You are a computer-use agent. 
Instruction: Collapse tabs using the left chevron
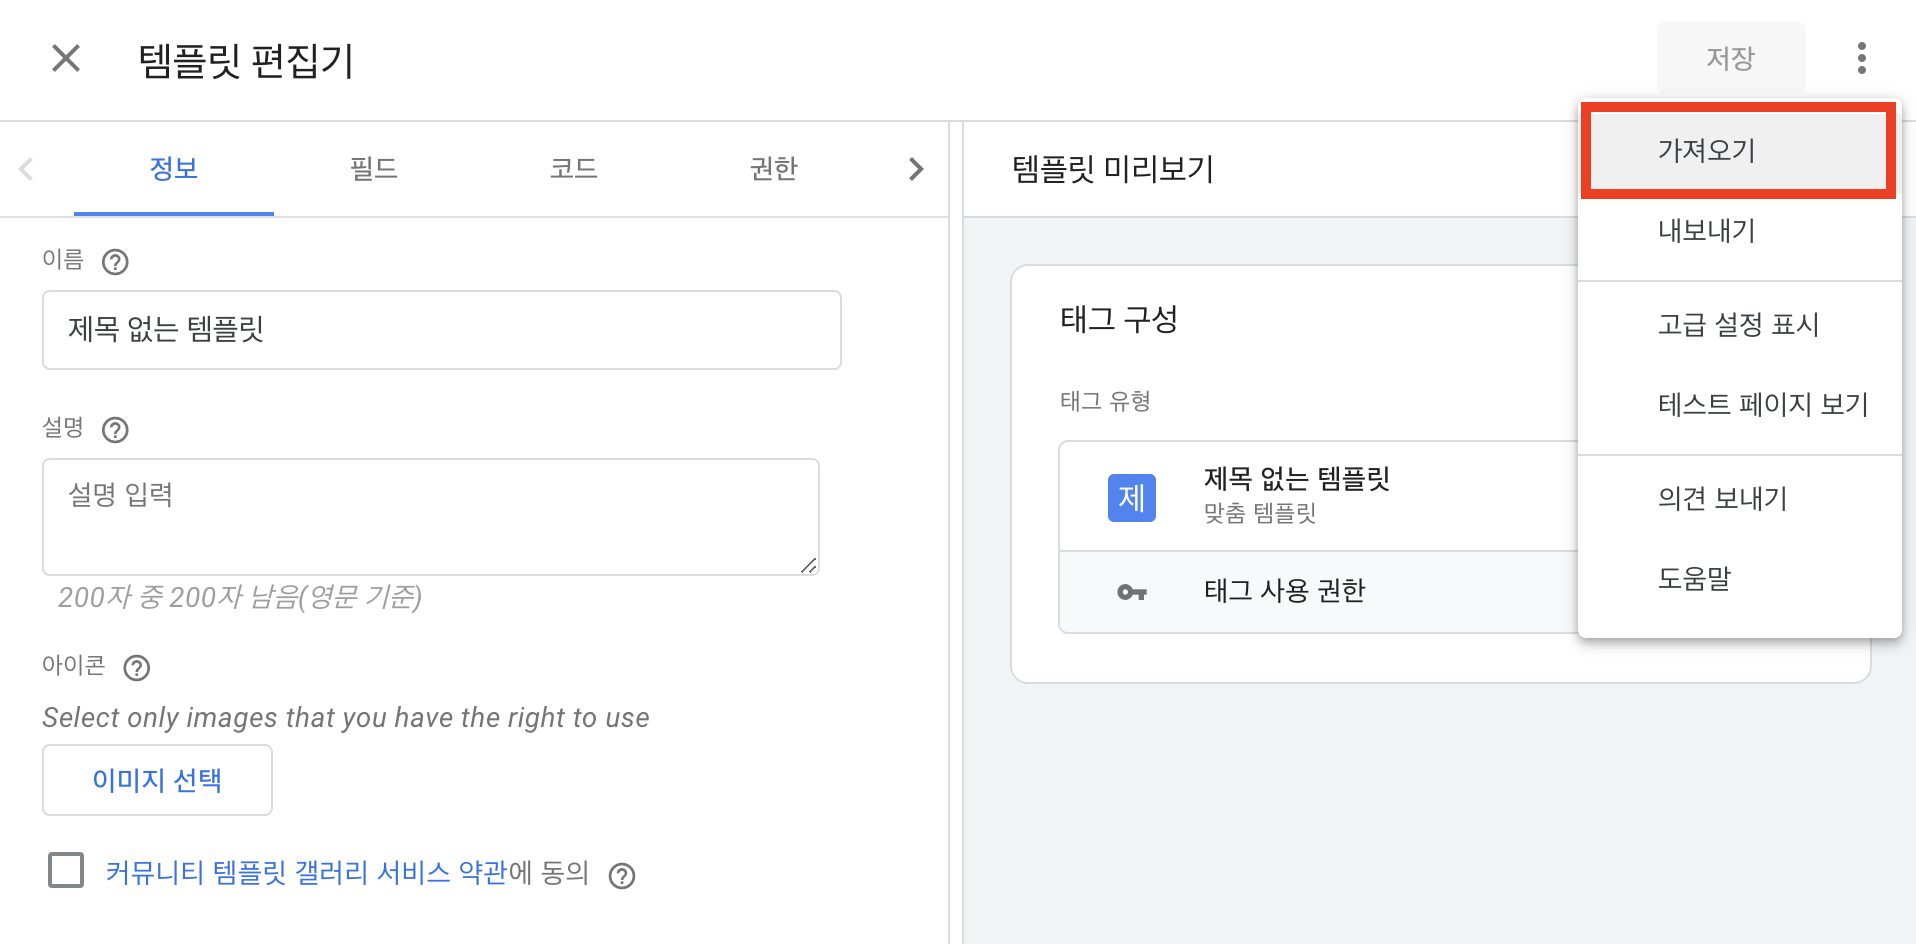tap(25, 169)
